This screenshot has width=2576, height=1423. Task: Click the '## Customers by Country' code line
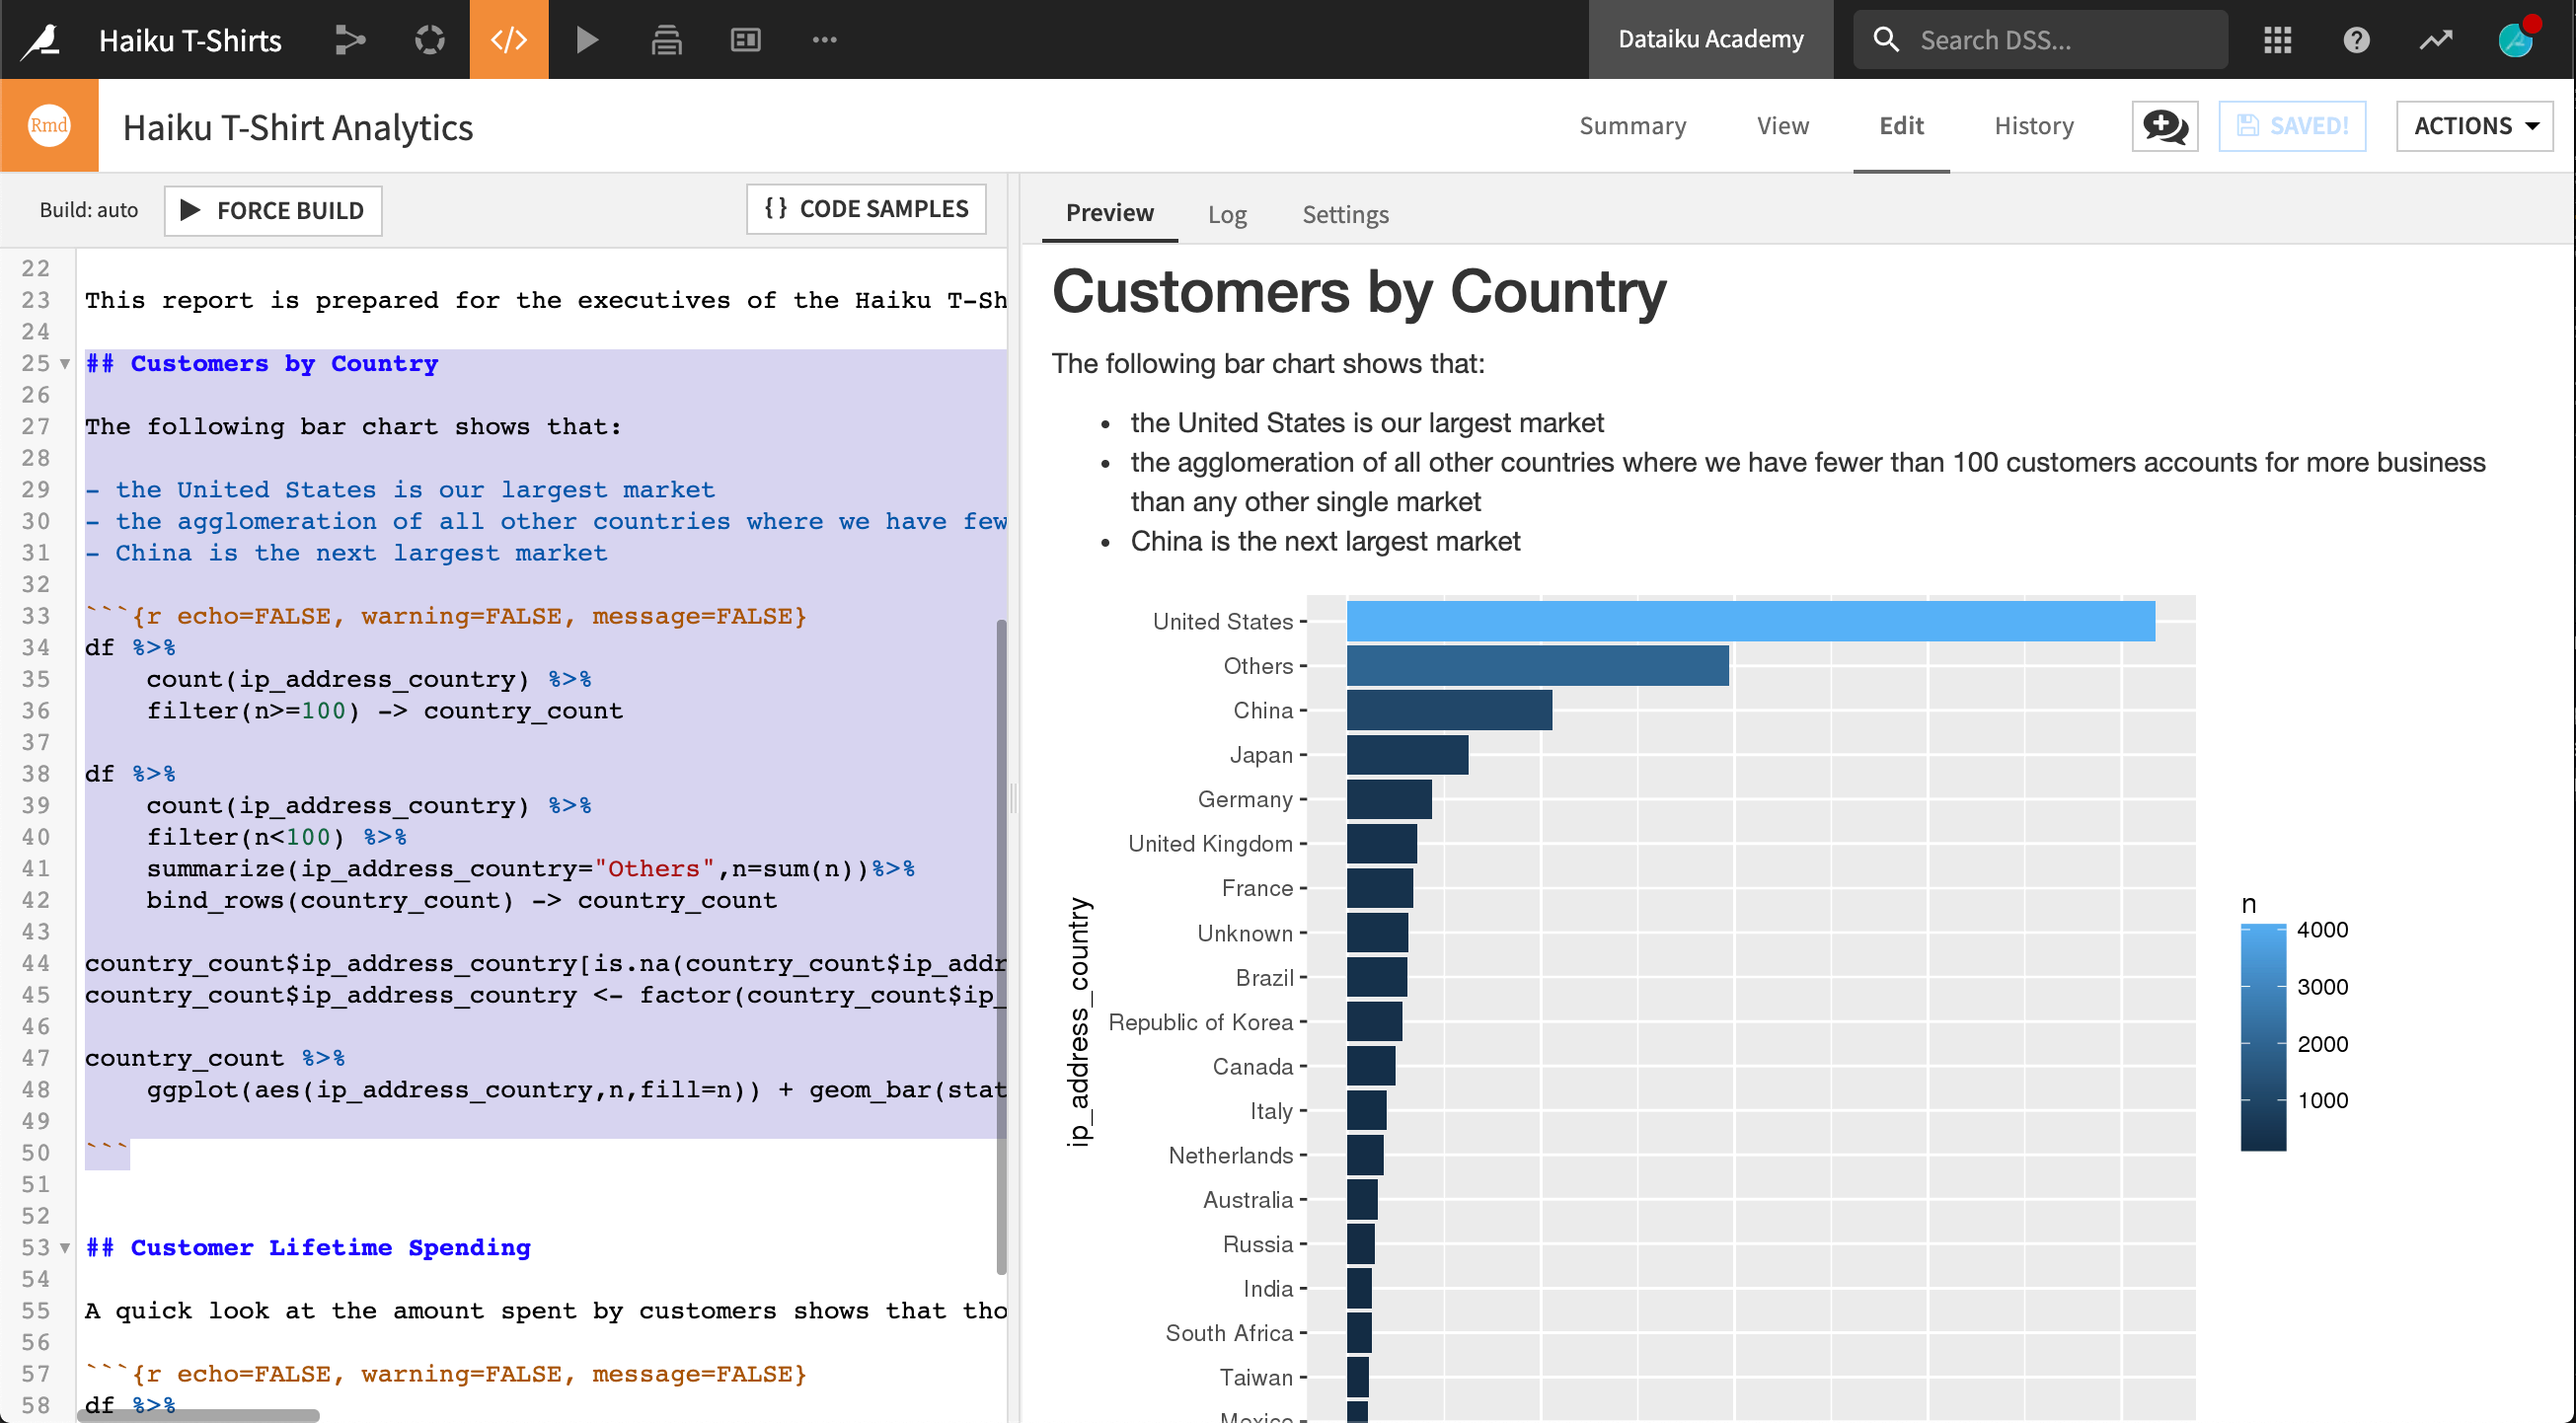point(262,364)
